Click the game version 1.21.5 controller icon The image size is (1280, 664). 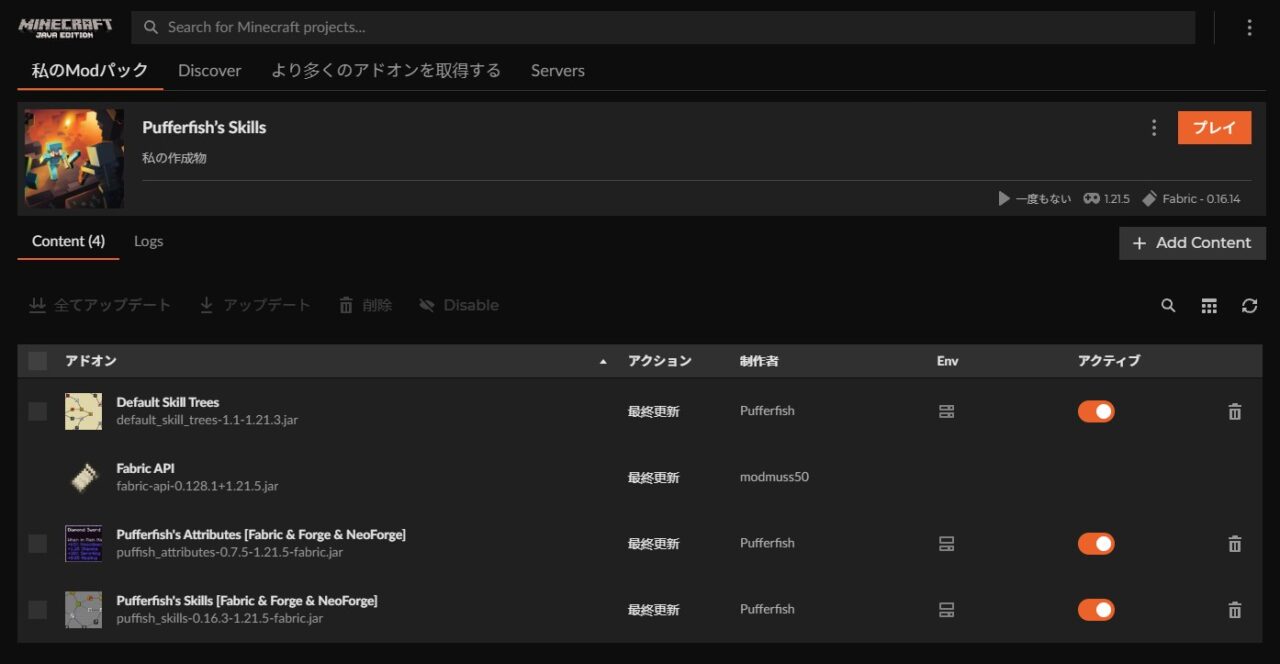pos(1091,199)
